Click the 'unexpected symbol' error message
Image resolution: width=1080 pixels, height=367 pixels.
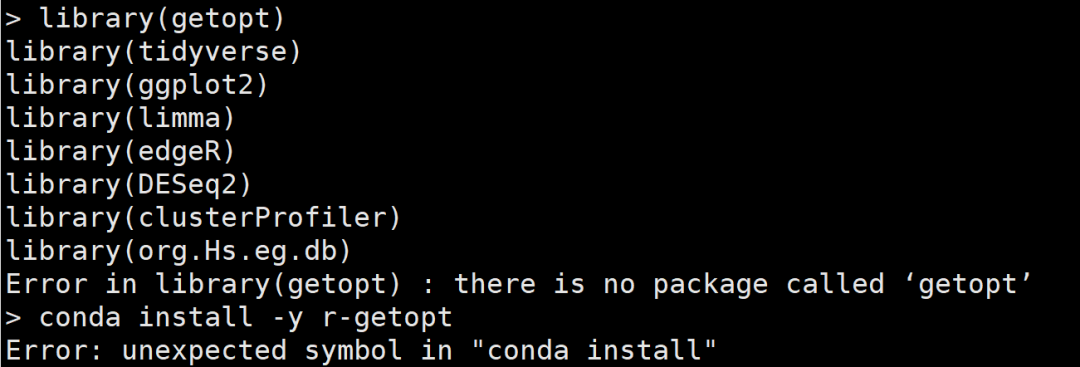(x=361, y=351)
